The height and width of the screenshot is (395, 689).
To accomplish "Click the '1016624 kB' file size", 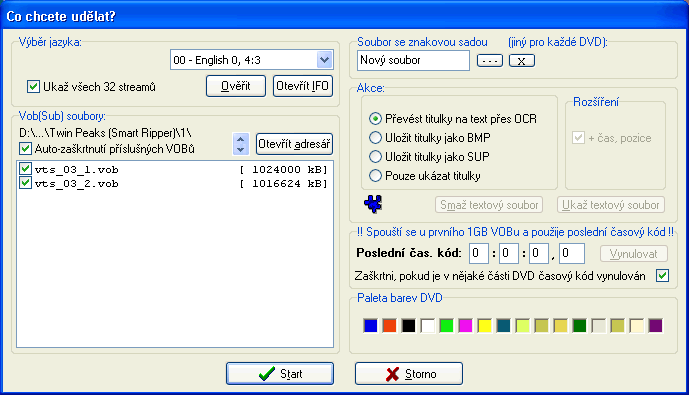I will 284,184.
